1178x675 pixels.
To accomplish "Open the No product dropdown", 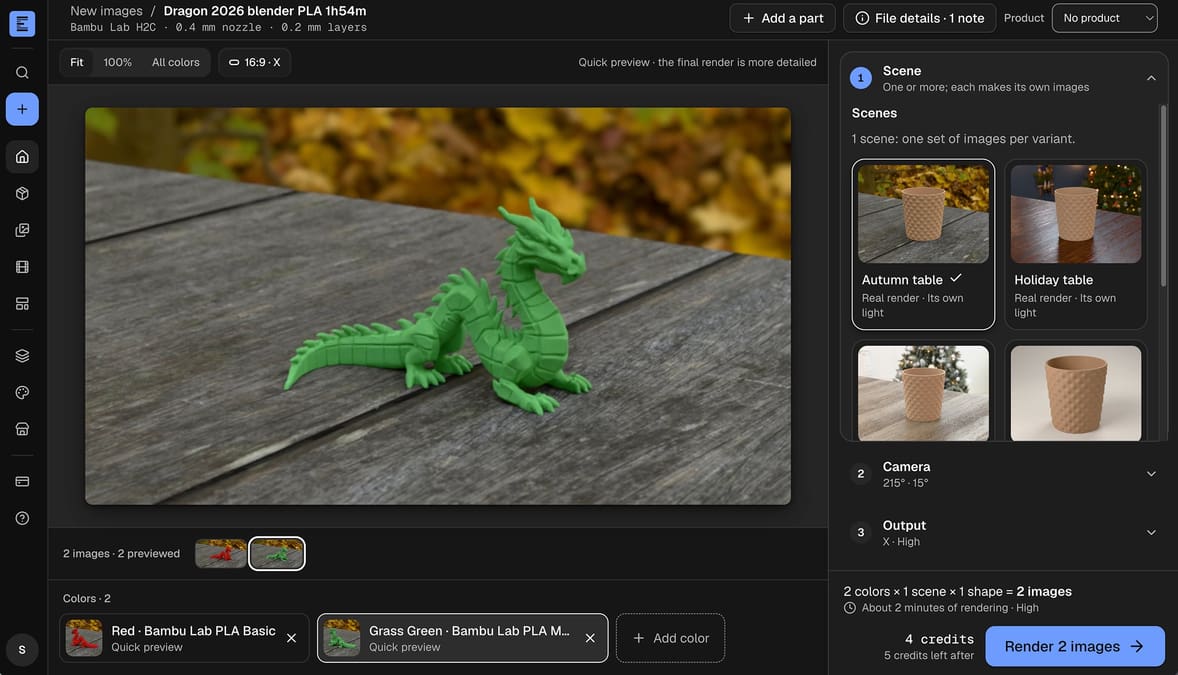I will 1104,18.
